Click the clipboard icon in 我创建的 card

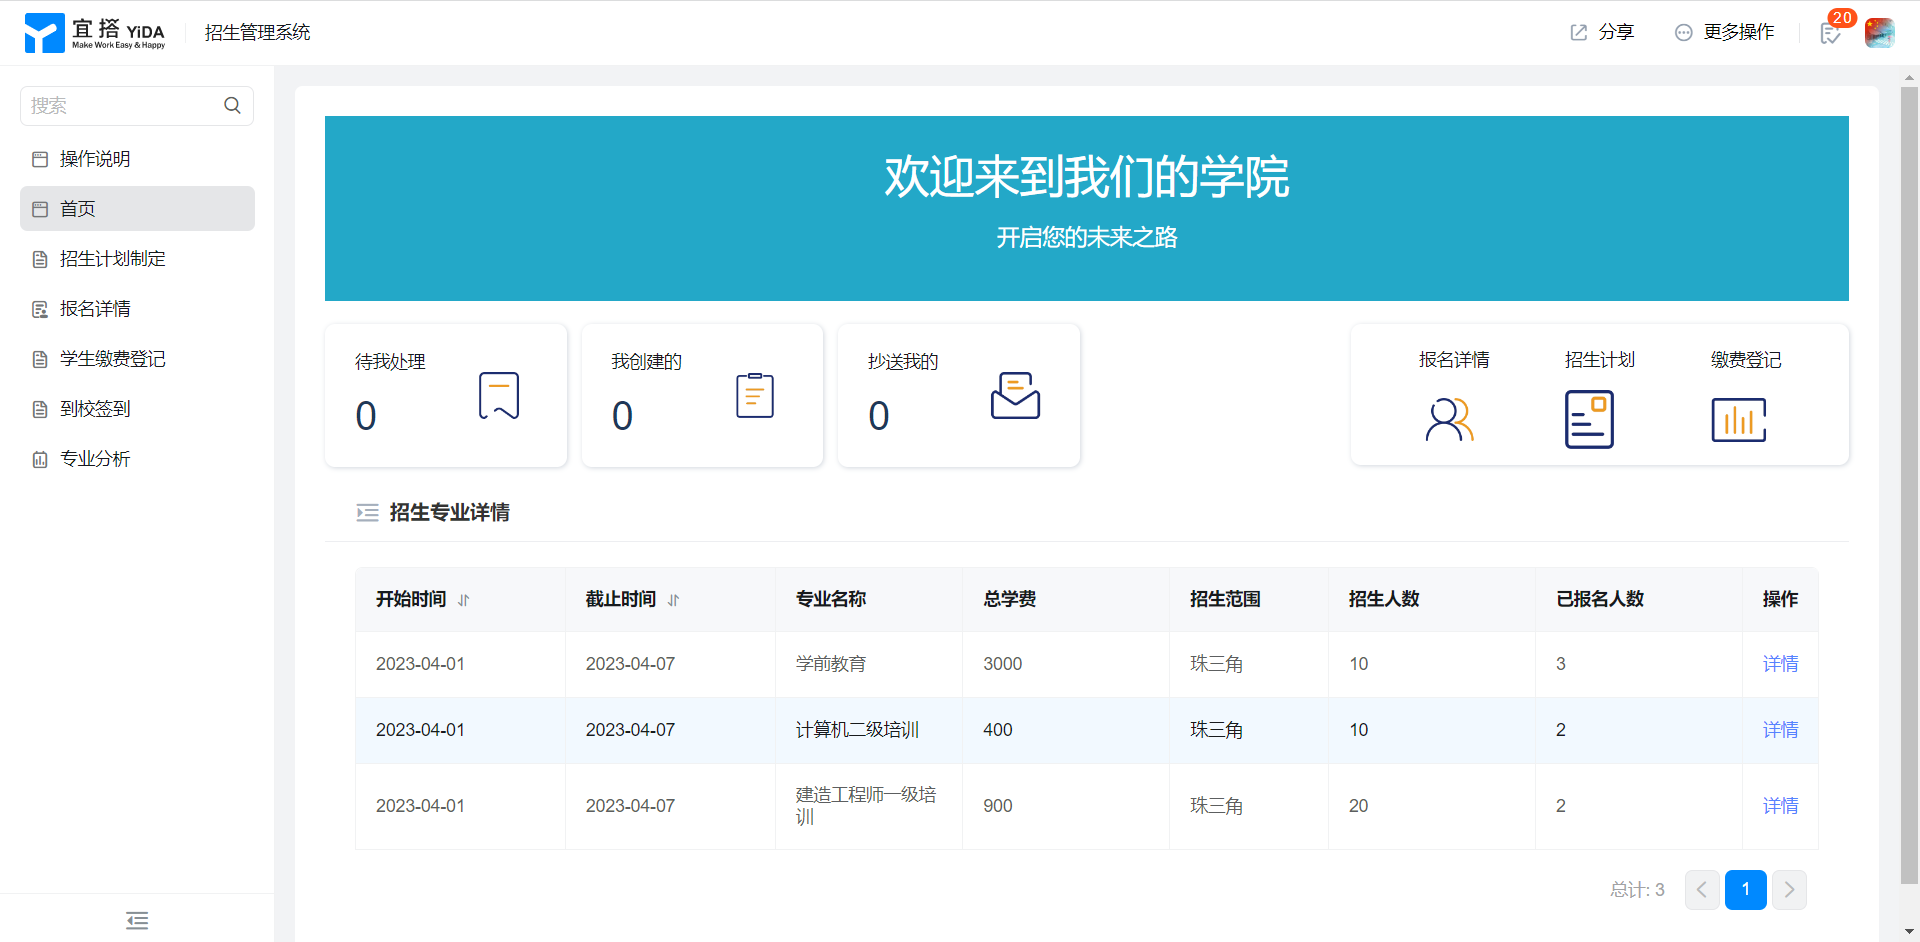click(x=755, y=395)
